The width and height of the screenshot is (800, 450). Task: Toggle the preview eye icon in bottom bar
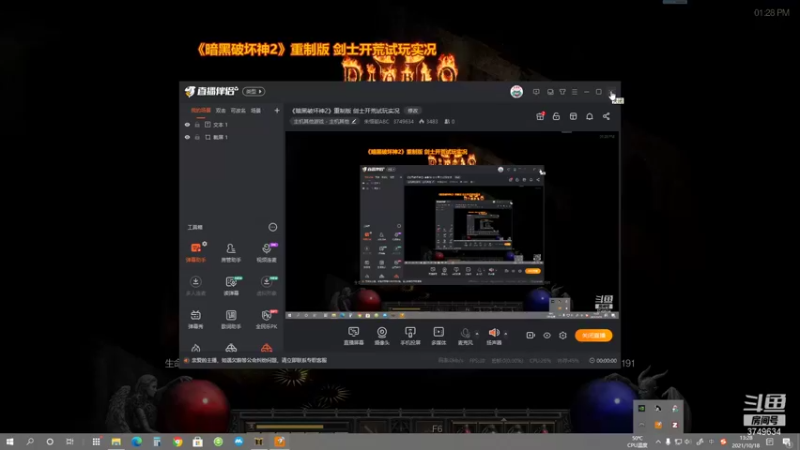point(546,335)
